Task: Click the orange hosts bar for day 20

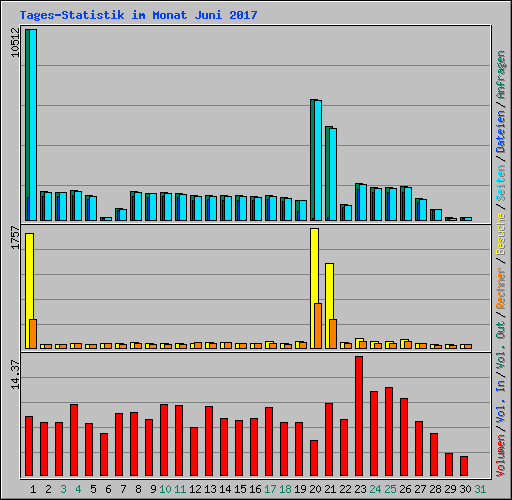Action: (x=318, y=326)
